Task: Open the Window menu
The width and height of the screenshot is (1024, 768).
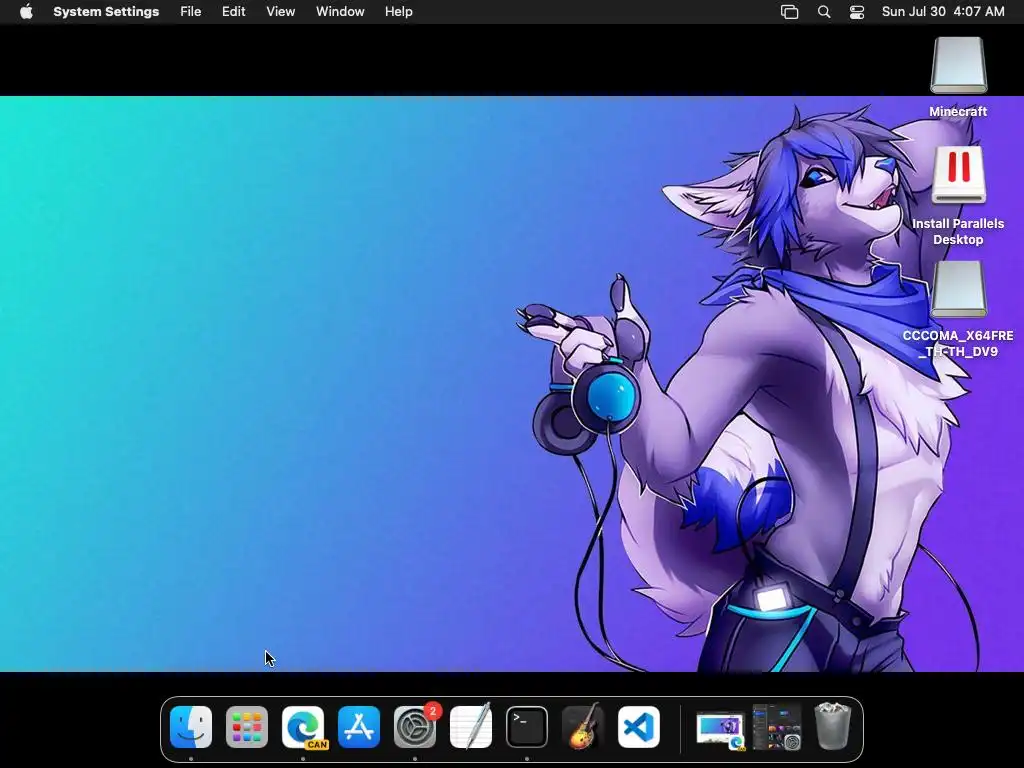Action: click(x=340, y=12)
